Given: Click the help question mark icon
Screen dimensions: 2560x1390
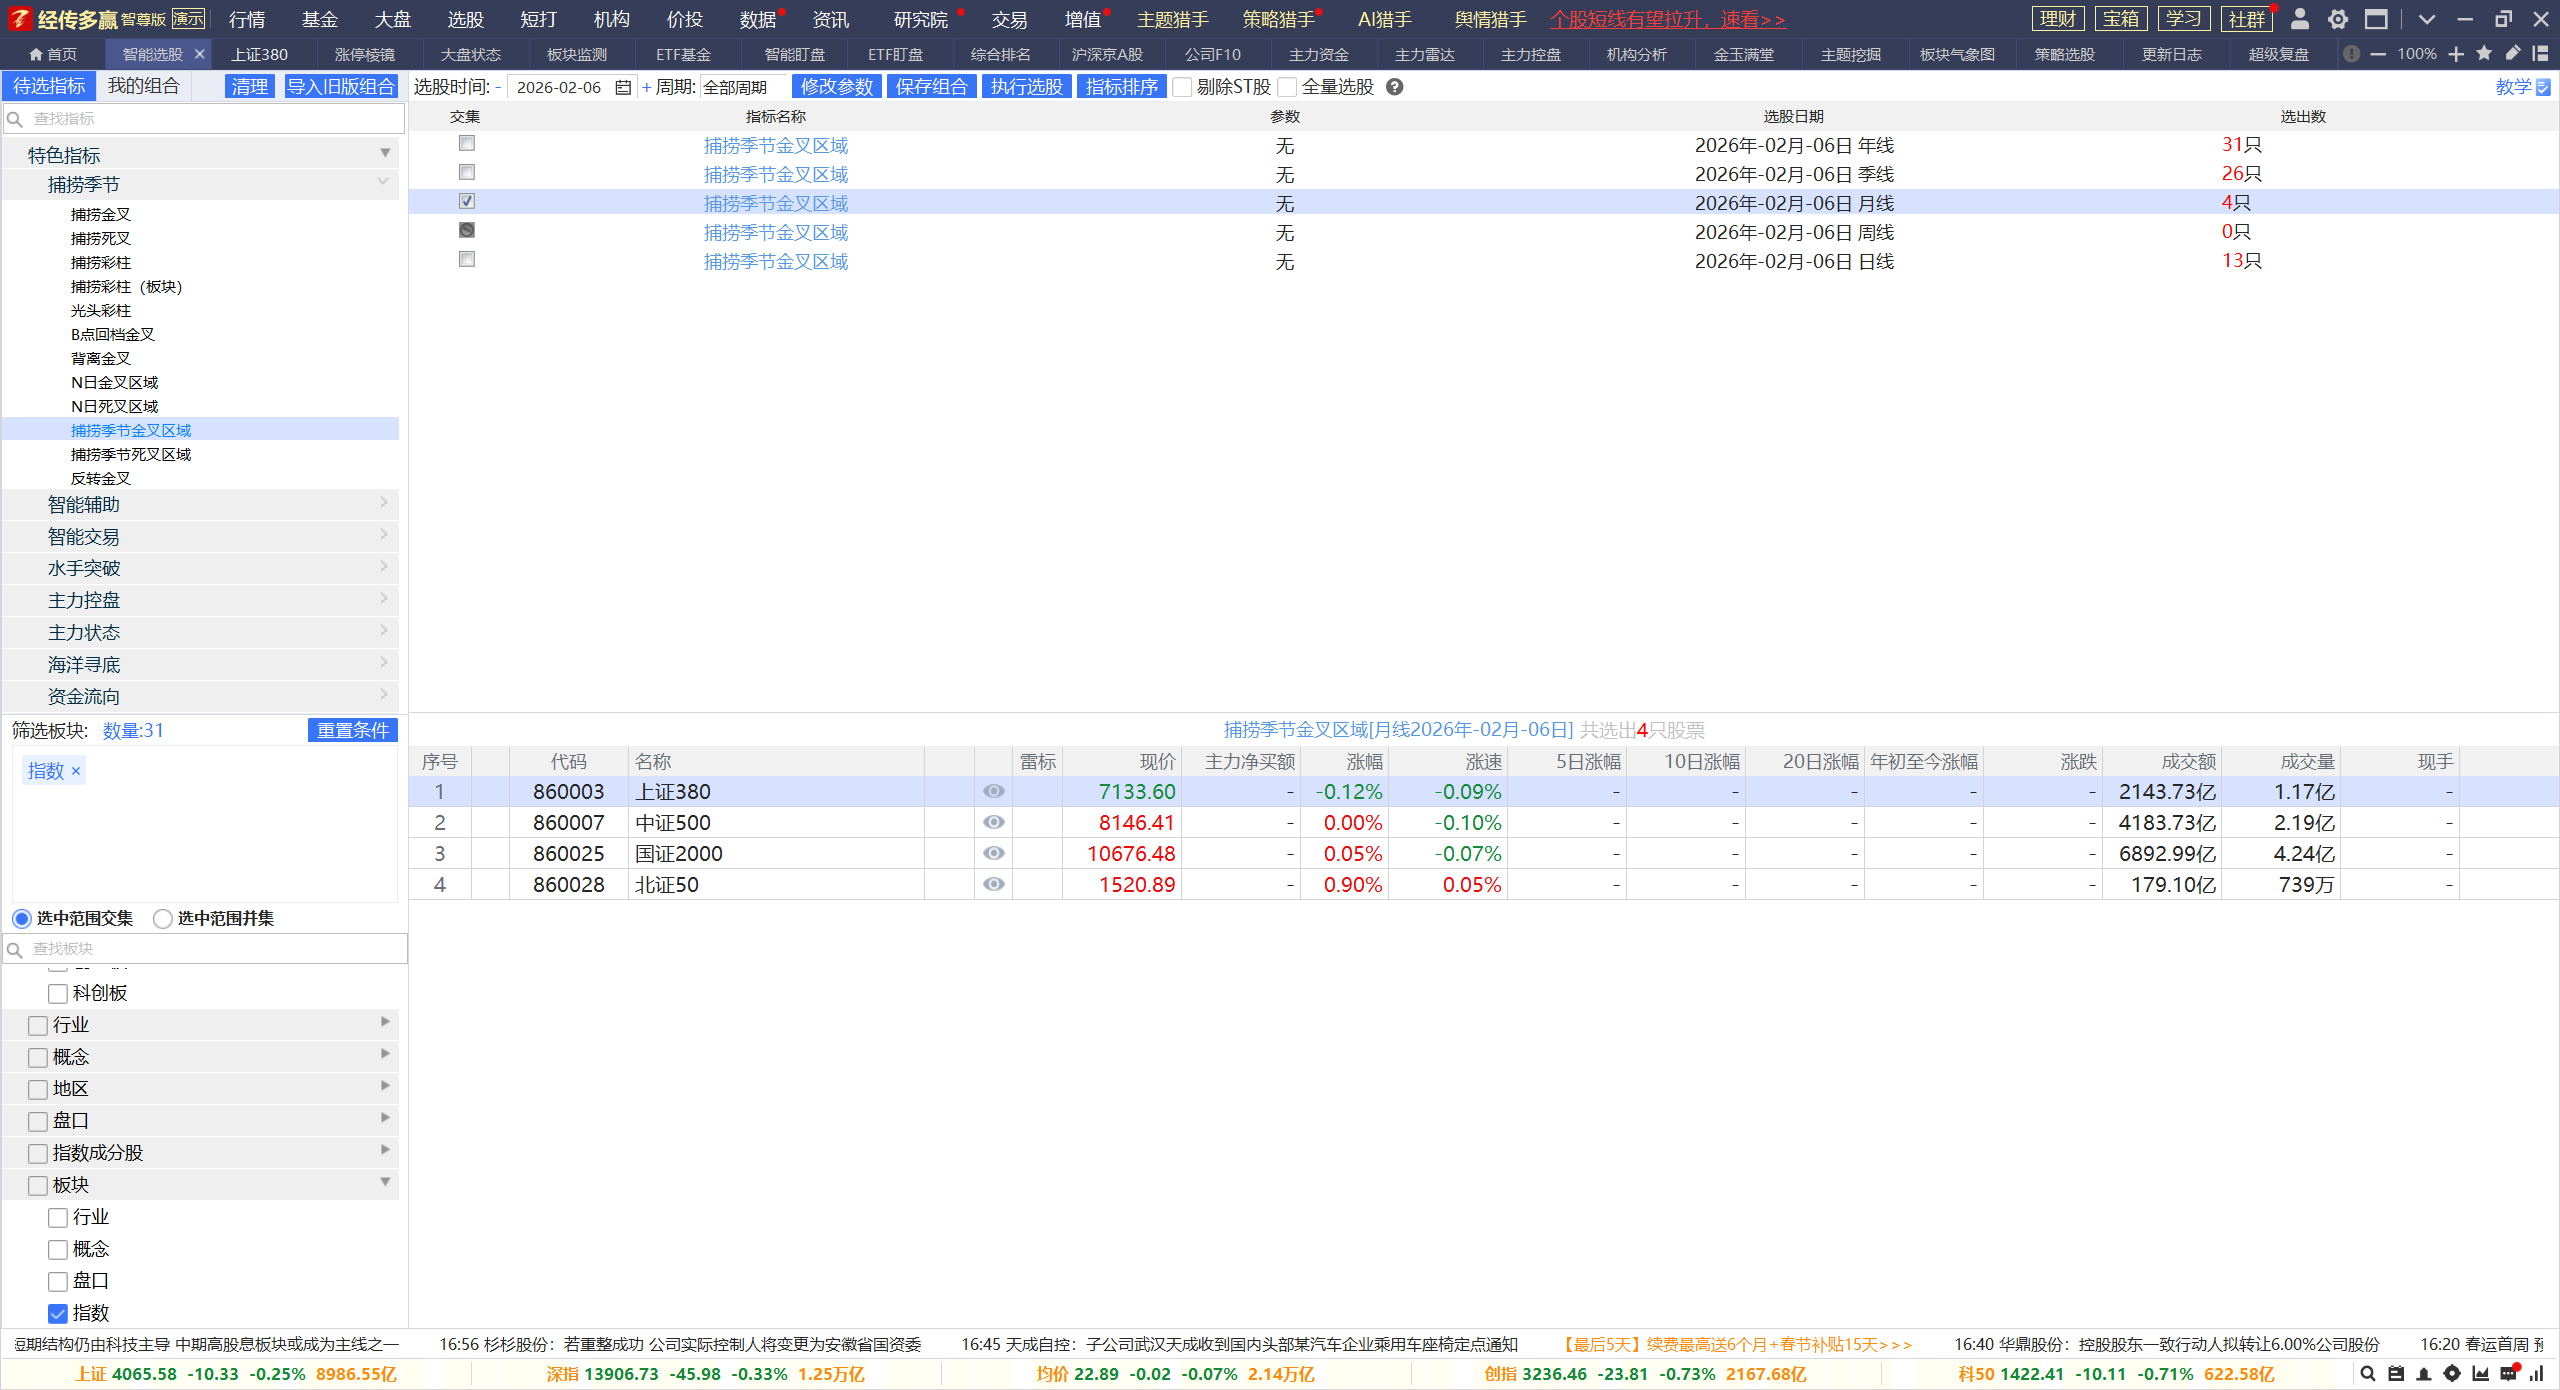Looking at the screenshot, I should 1395,87.
